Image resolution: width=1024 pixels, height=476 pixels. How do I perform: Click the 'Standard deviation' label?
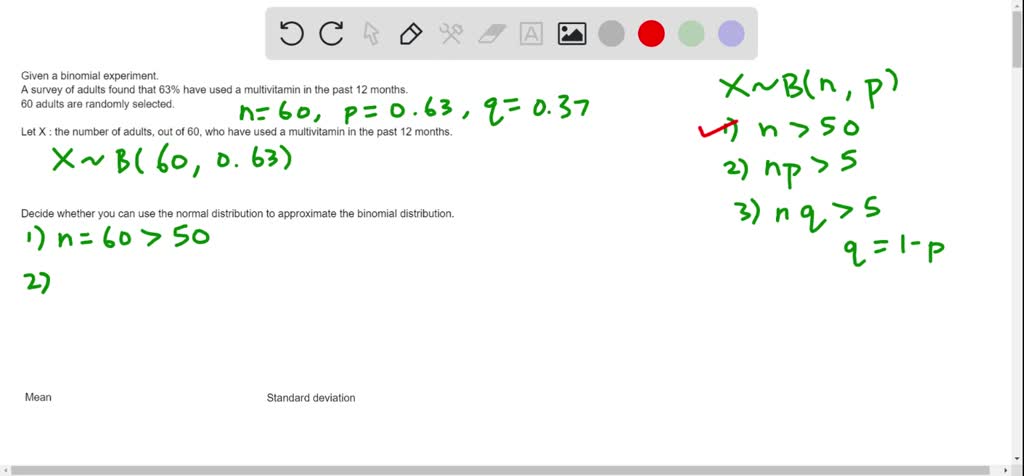click(311, 398)
